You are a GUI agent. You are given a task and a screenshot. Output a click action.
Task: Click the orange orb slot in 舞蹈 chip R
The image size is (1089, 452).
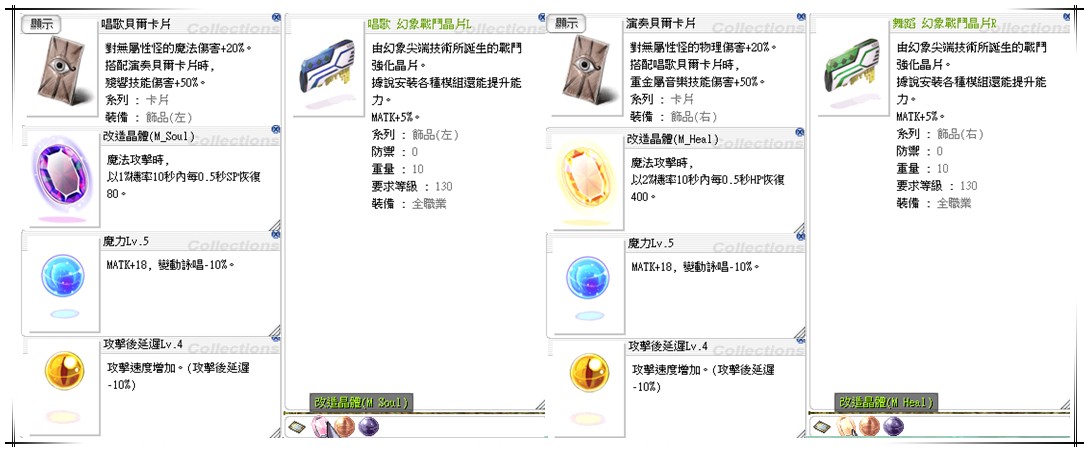click(x=869, y=426)
